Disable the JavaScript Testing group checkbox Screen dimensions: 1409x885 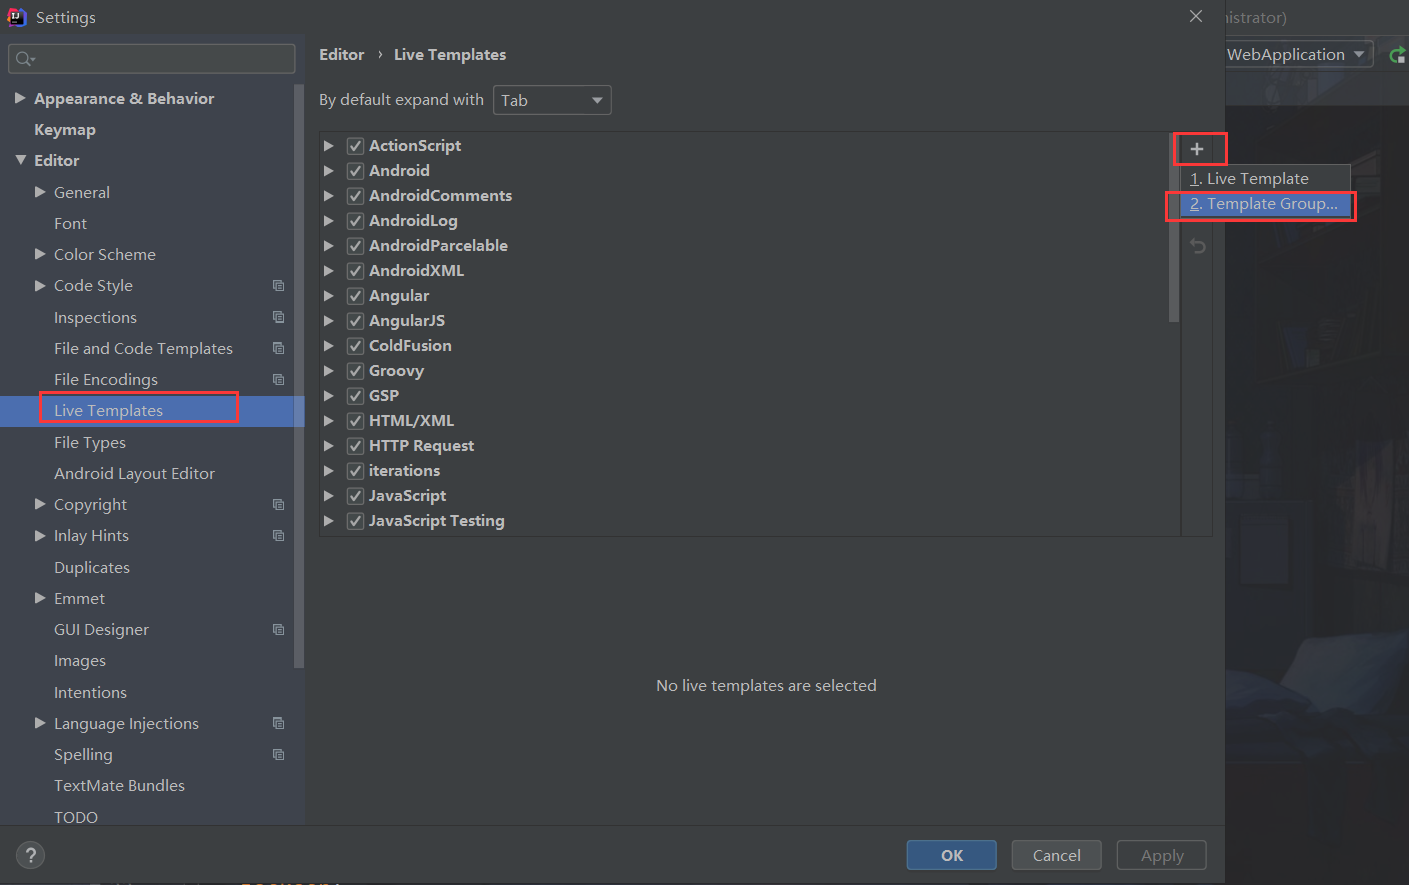coord(355,521)
